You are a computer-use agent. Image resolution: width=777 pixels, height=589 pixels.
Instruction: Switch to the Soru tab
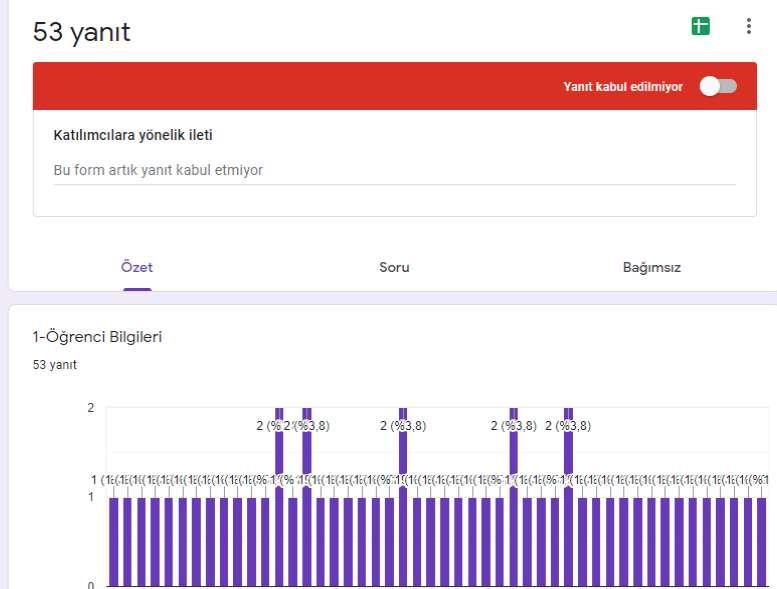coord(394,268)
